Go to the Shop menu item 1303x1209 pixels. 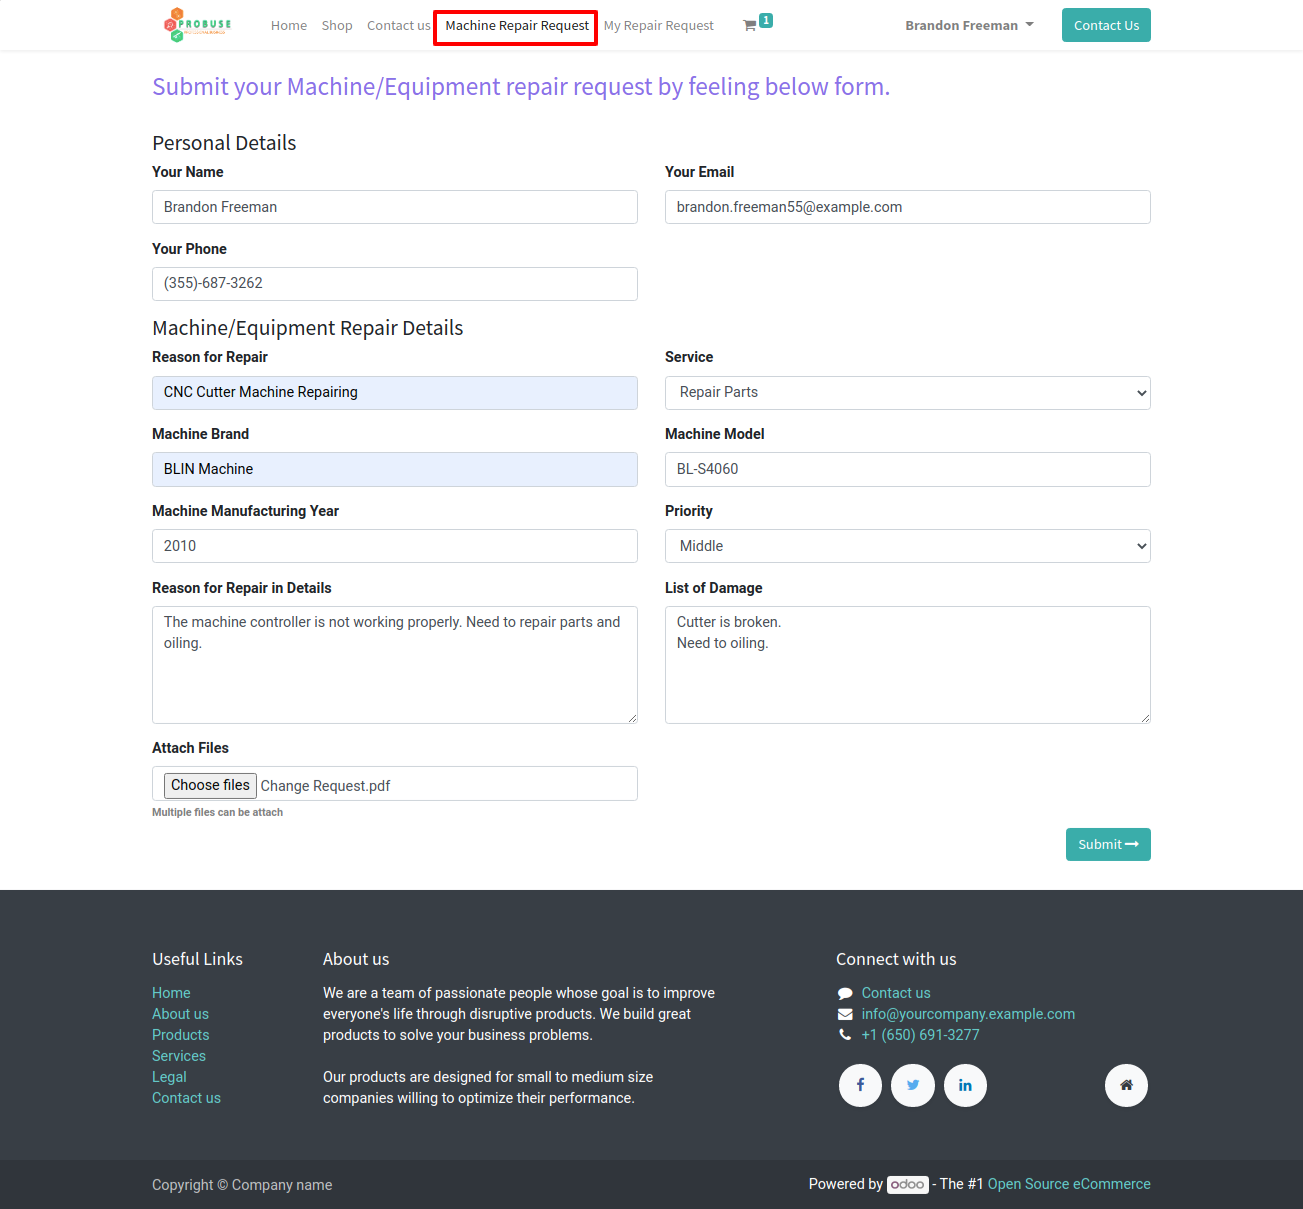pyautogui.click(x=337, y=26)
